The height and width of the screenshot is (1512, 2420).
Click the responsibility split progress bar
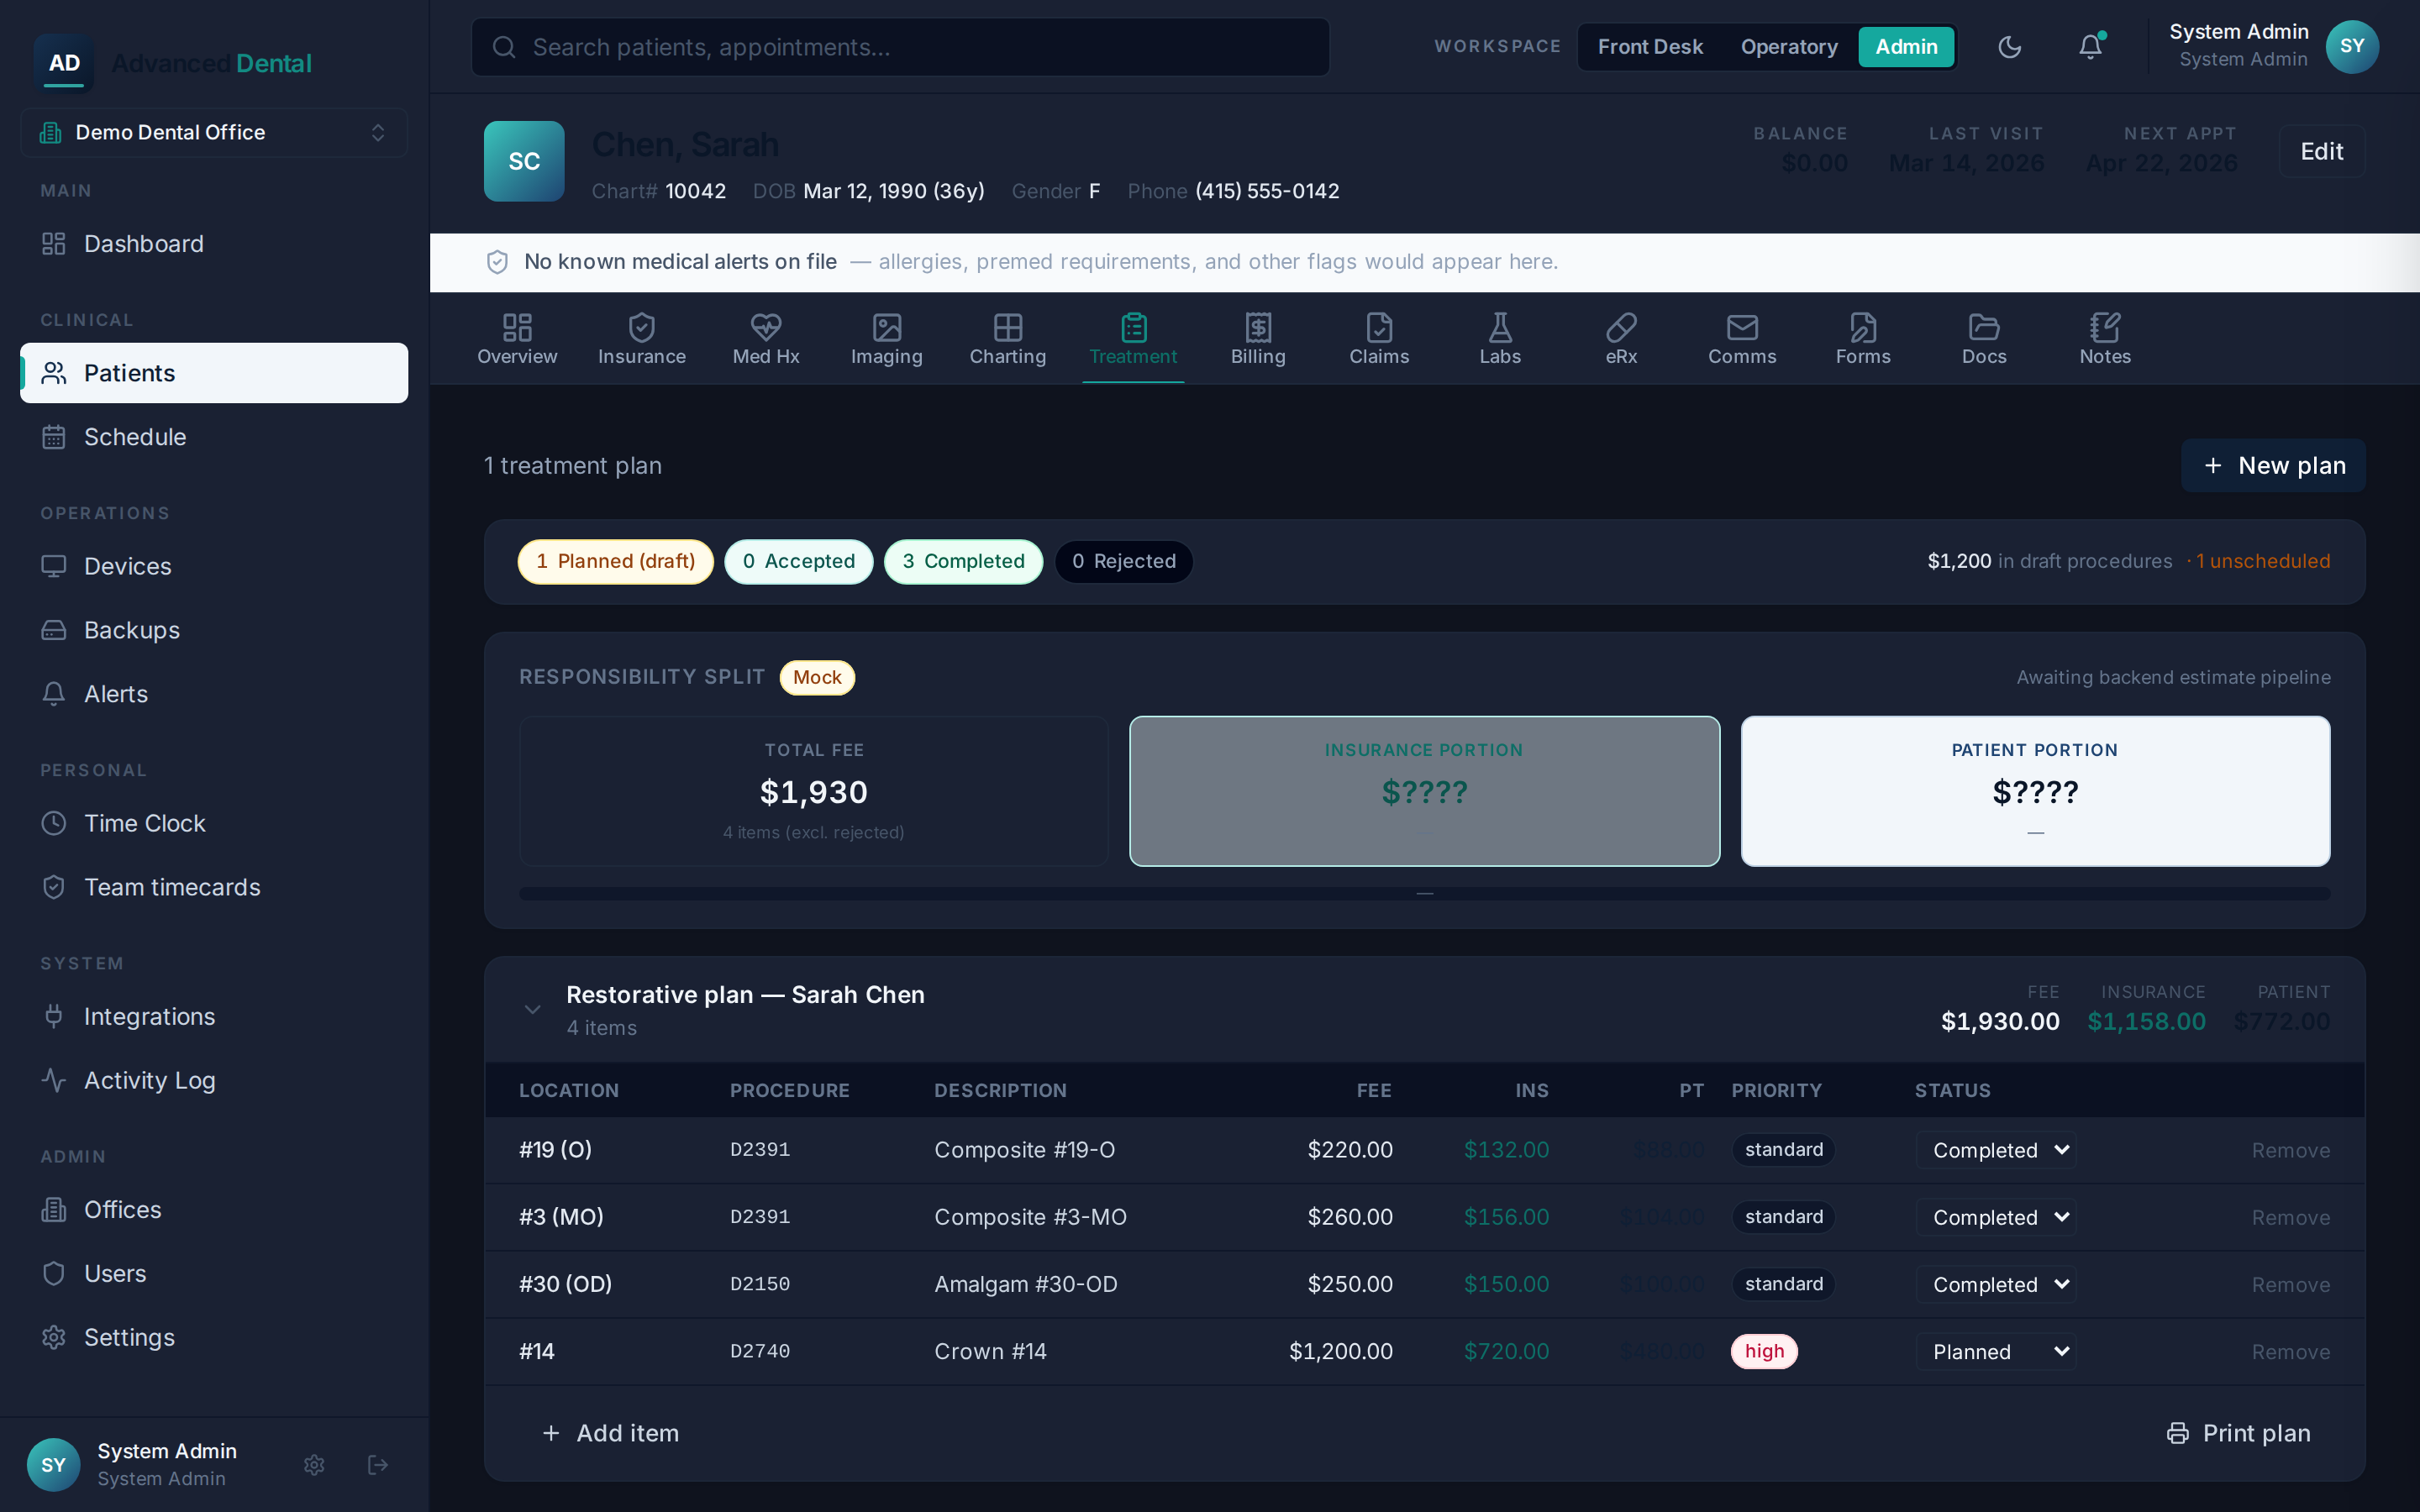(x=1424, y=893)
